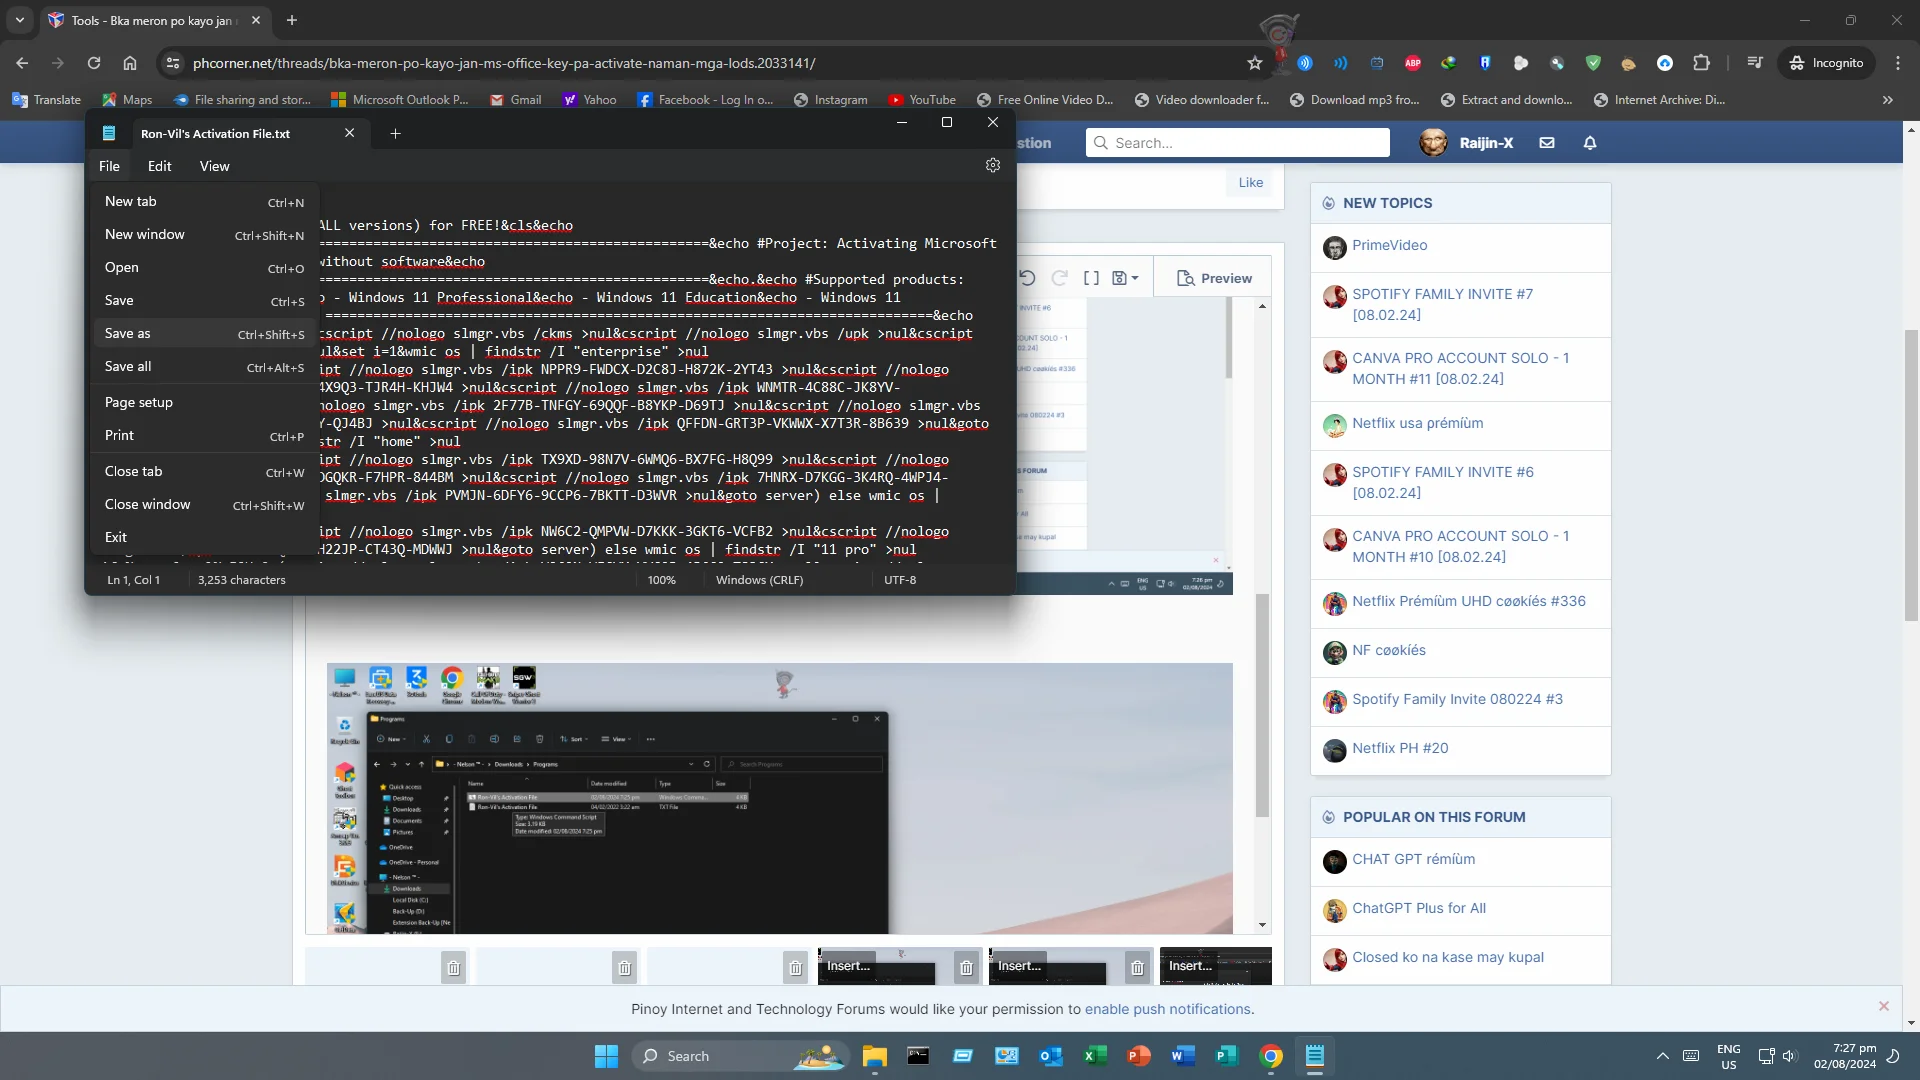Close Ron-Vil's Activation File.txt tab
Screen dimensions: 1920x1080
click(x=349, y=133)
